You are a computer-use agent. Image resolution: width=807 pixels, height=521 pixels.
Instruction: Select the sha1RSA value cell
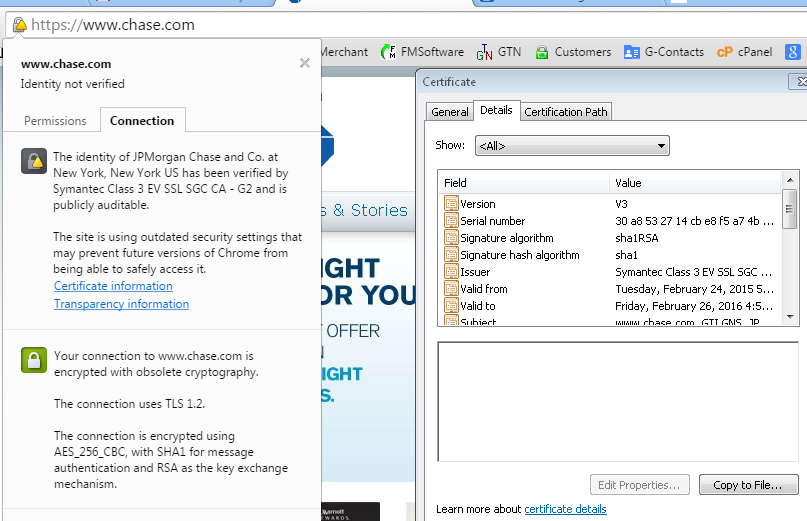[637, 238]
